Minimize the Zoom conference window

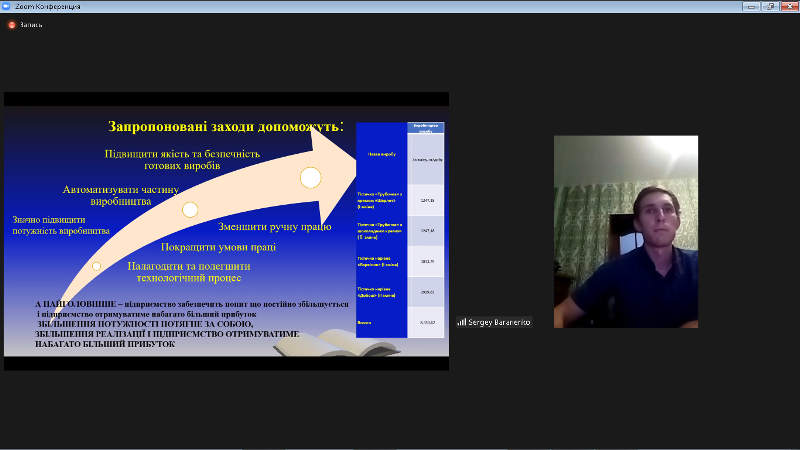pyautogui.click(x=751, y=6)
